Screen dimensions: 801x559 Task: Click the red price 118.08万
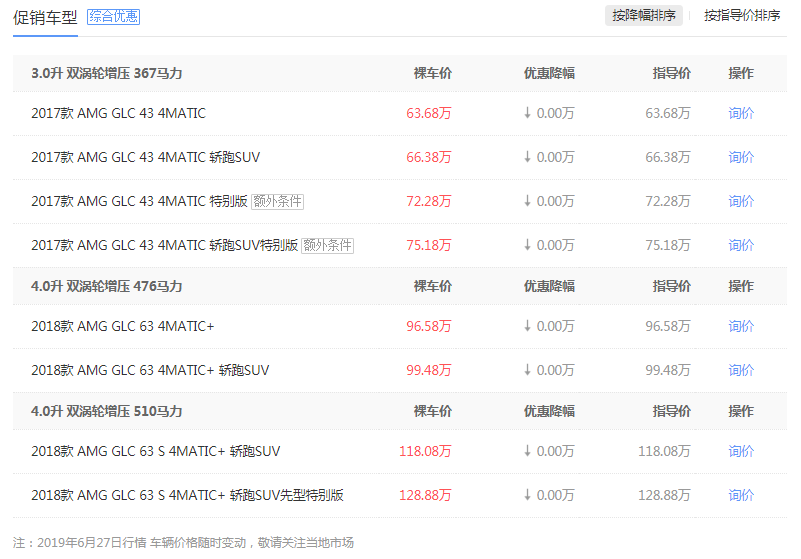tap(425, 451)
